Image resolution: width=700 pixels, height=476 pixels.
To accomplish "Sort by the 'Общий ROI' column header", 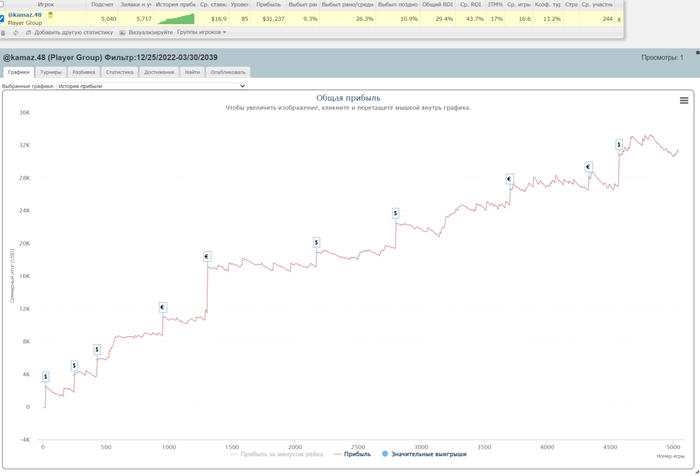I will click(438, 4).
